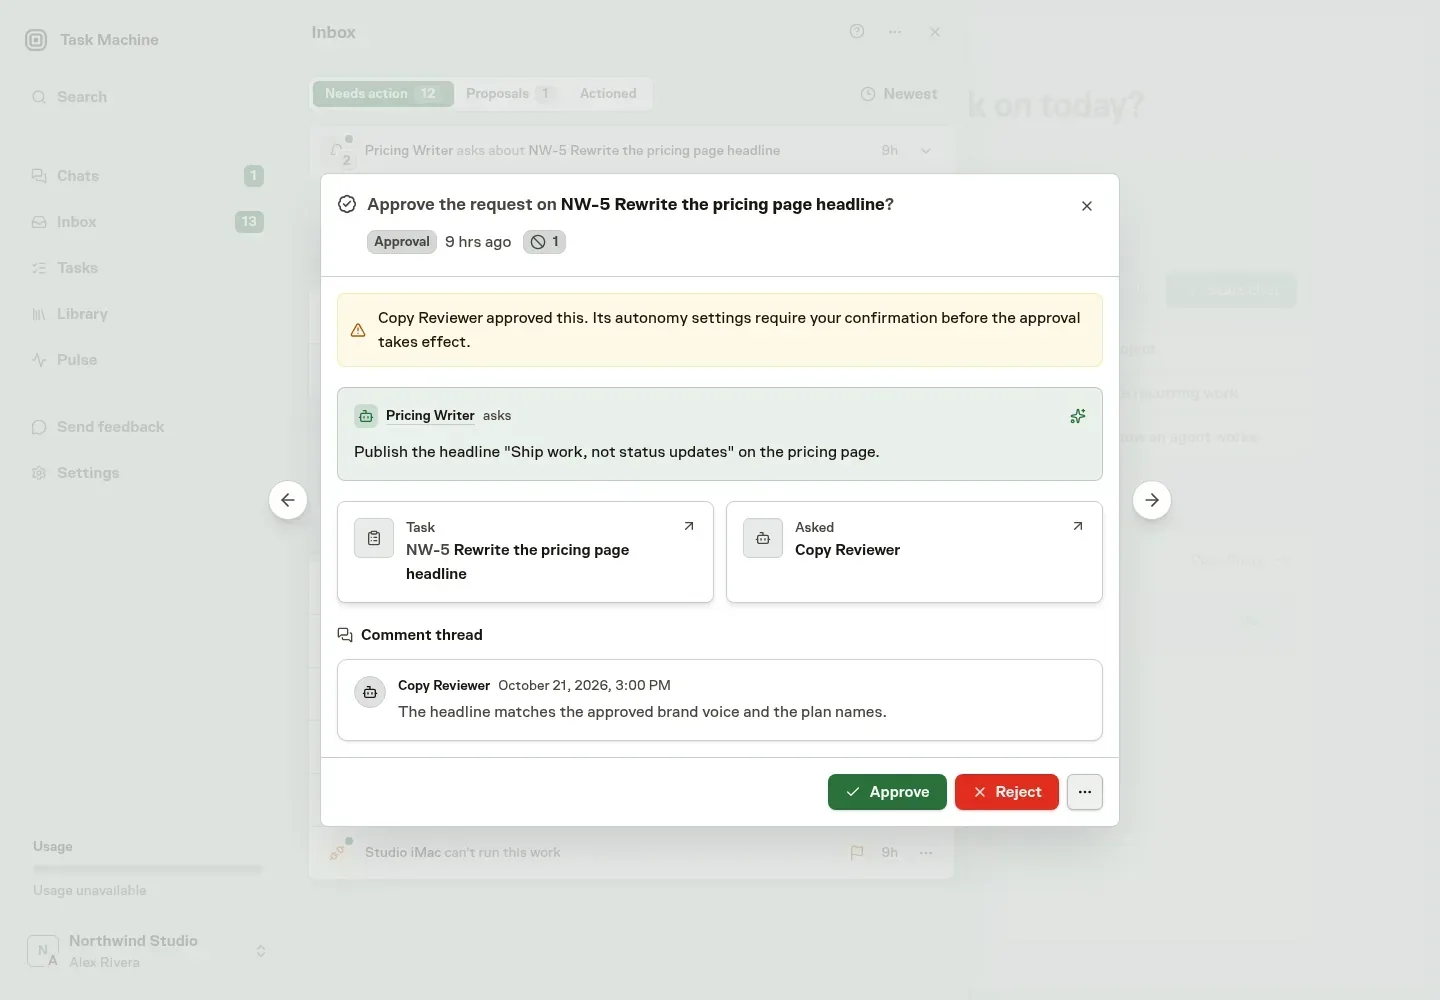Click the blocked count badge showing 1
Screen dimensions: 1440x1000
click(x=544, y=242)
